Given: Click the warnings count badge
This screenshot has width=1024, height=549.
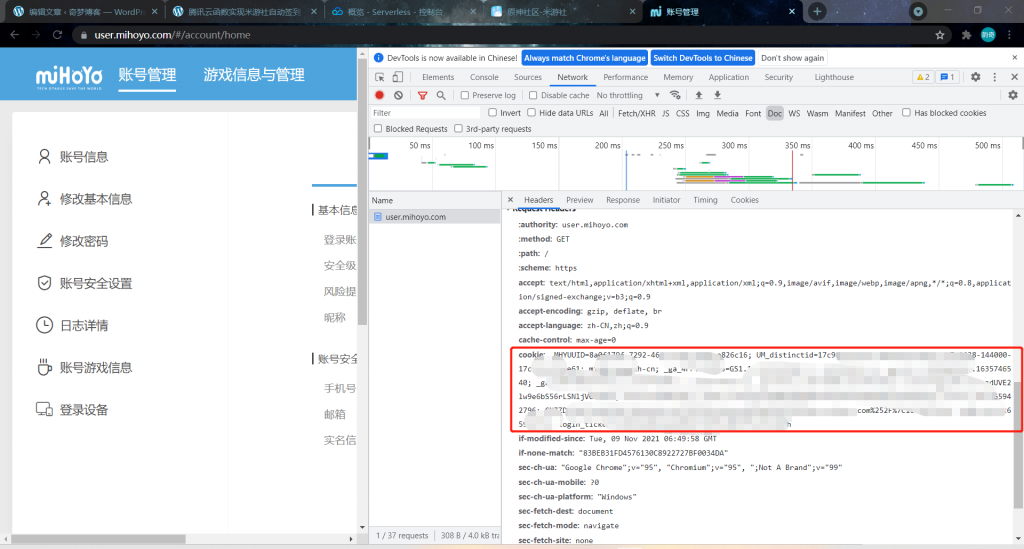Looking at the screenshot, I should coord(923,77).
